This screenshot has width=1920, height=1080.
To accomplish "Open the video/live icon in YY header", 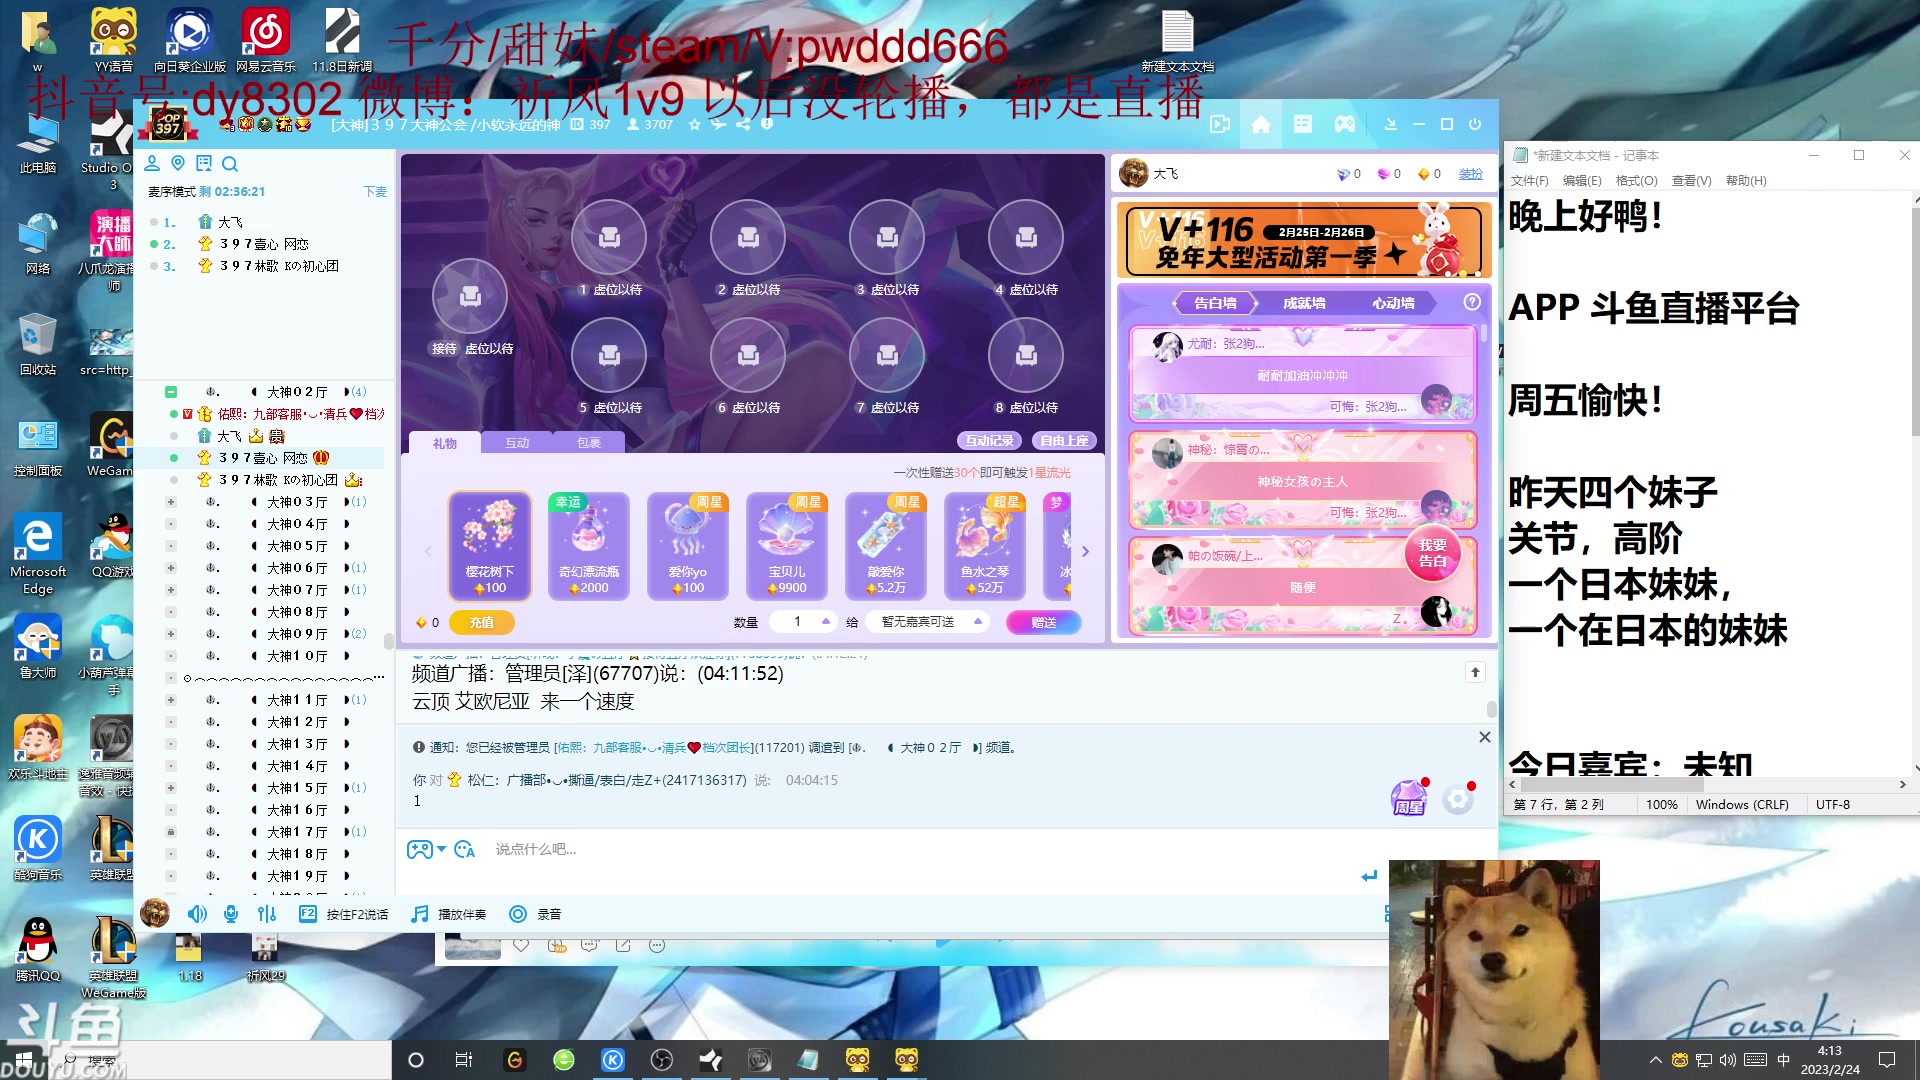I will [1220, 125].
